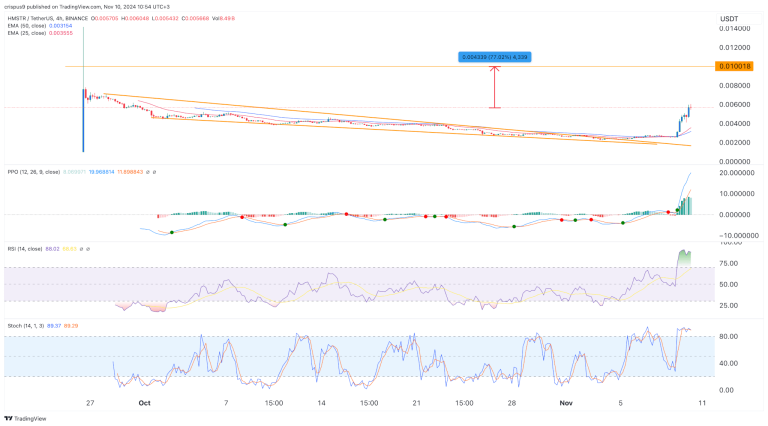Click the 80.00 Stoch axis label
The width and height of the screenshot is (768, 426).
[728, 336]
